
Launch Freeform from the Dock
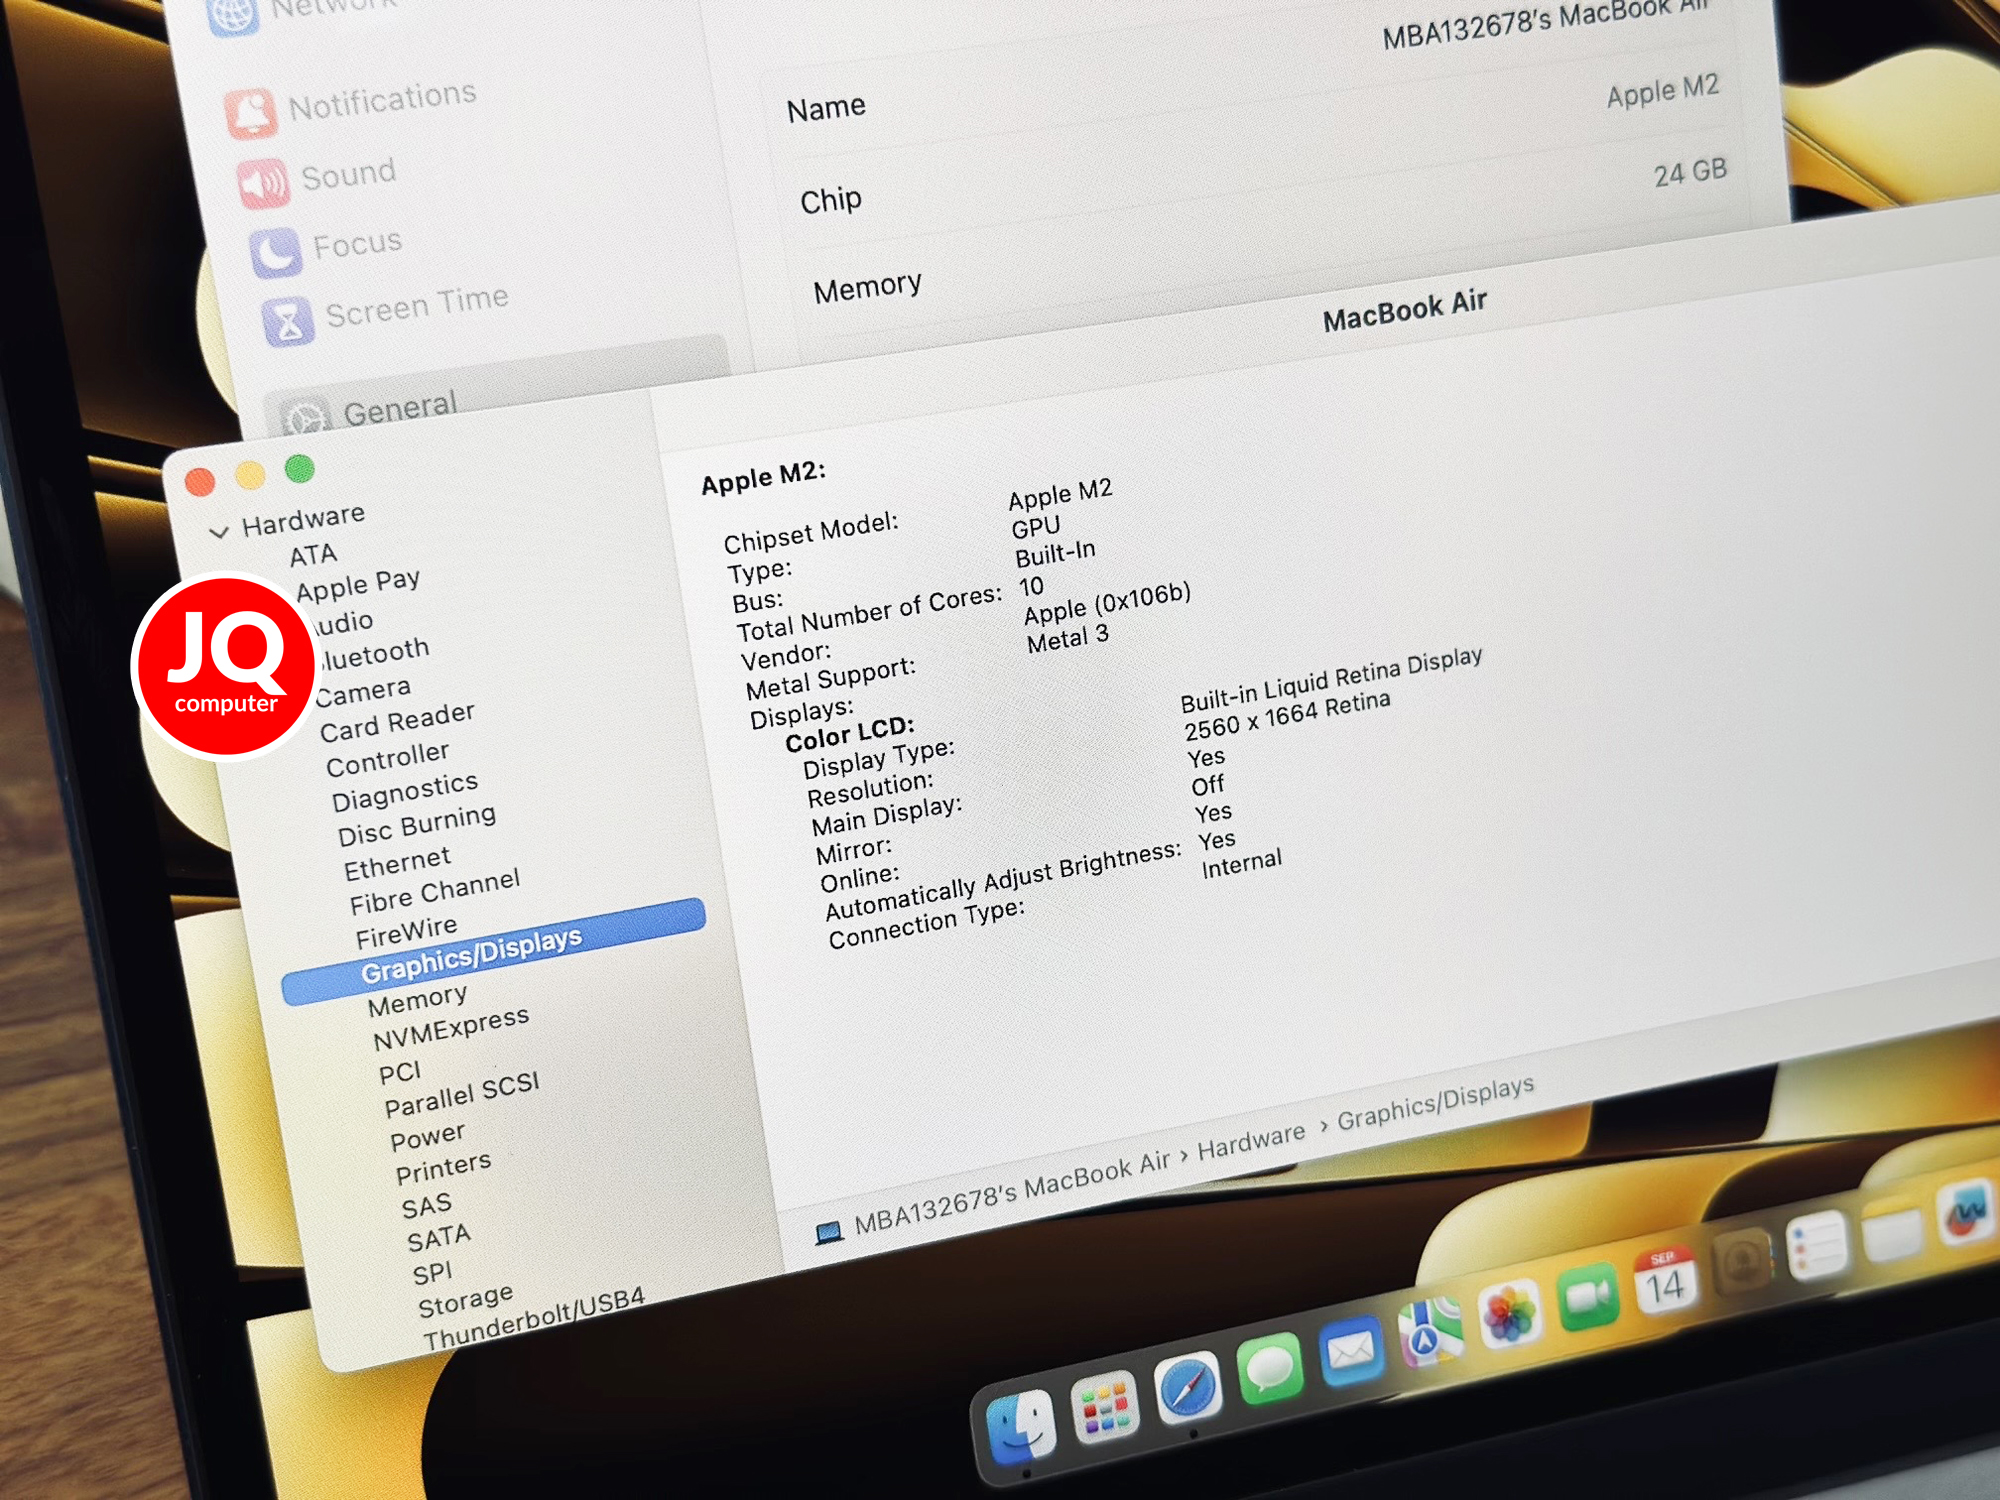(1967, 1213)
